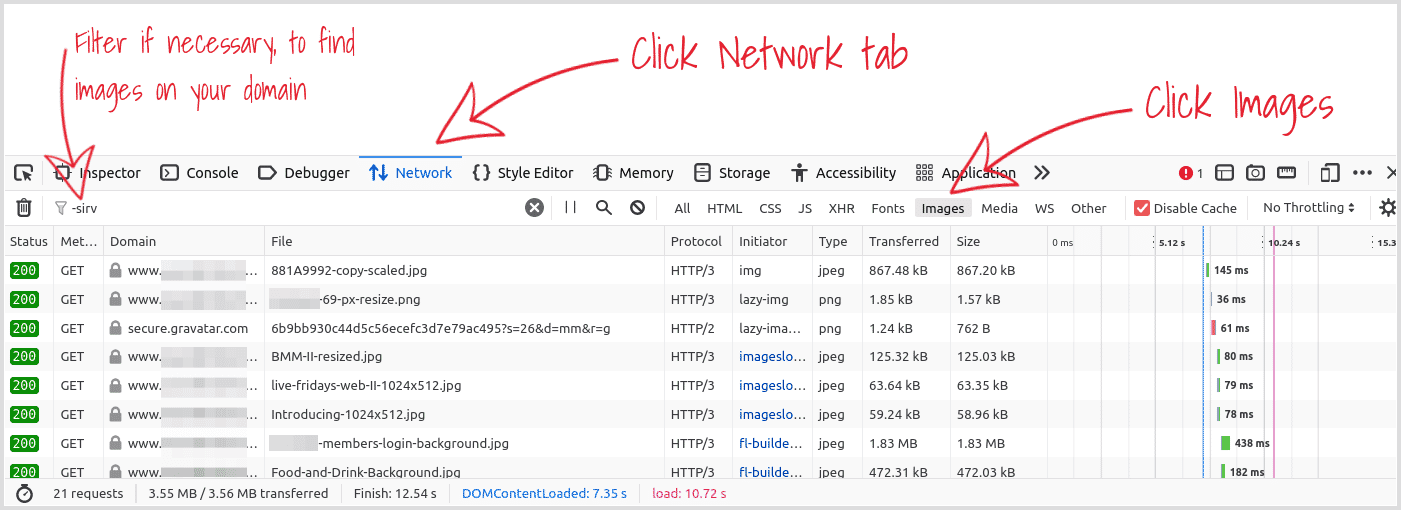The height and width of the screenshot is (510, 1401).
Task: Toggle responsive design mode icon
Action: tap(1329, 173)
